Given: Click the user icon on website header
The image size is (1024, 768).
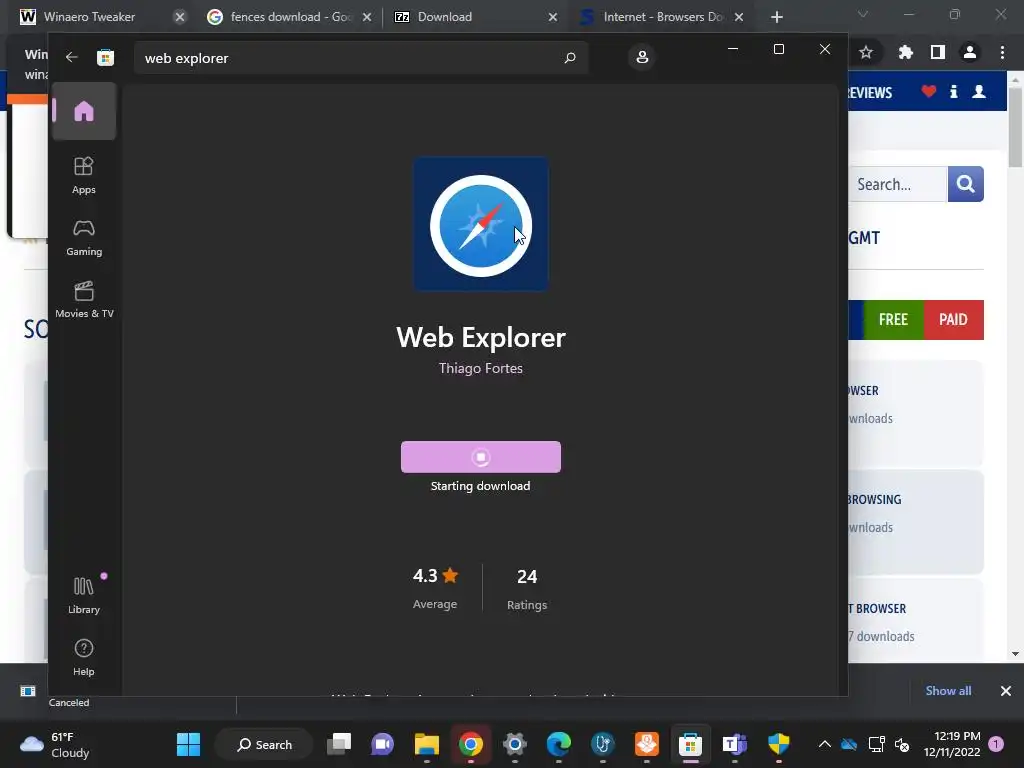Looking at the screenshot, I should tap(979, 91).
